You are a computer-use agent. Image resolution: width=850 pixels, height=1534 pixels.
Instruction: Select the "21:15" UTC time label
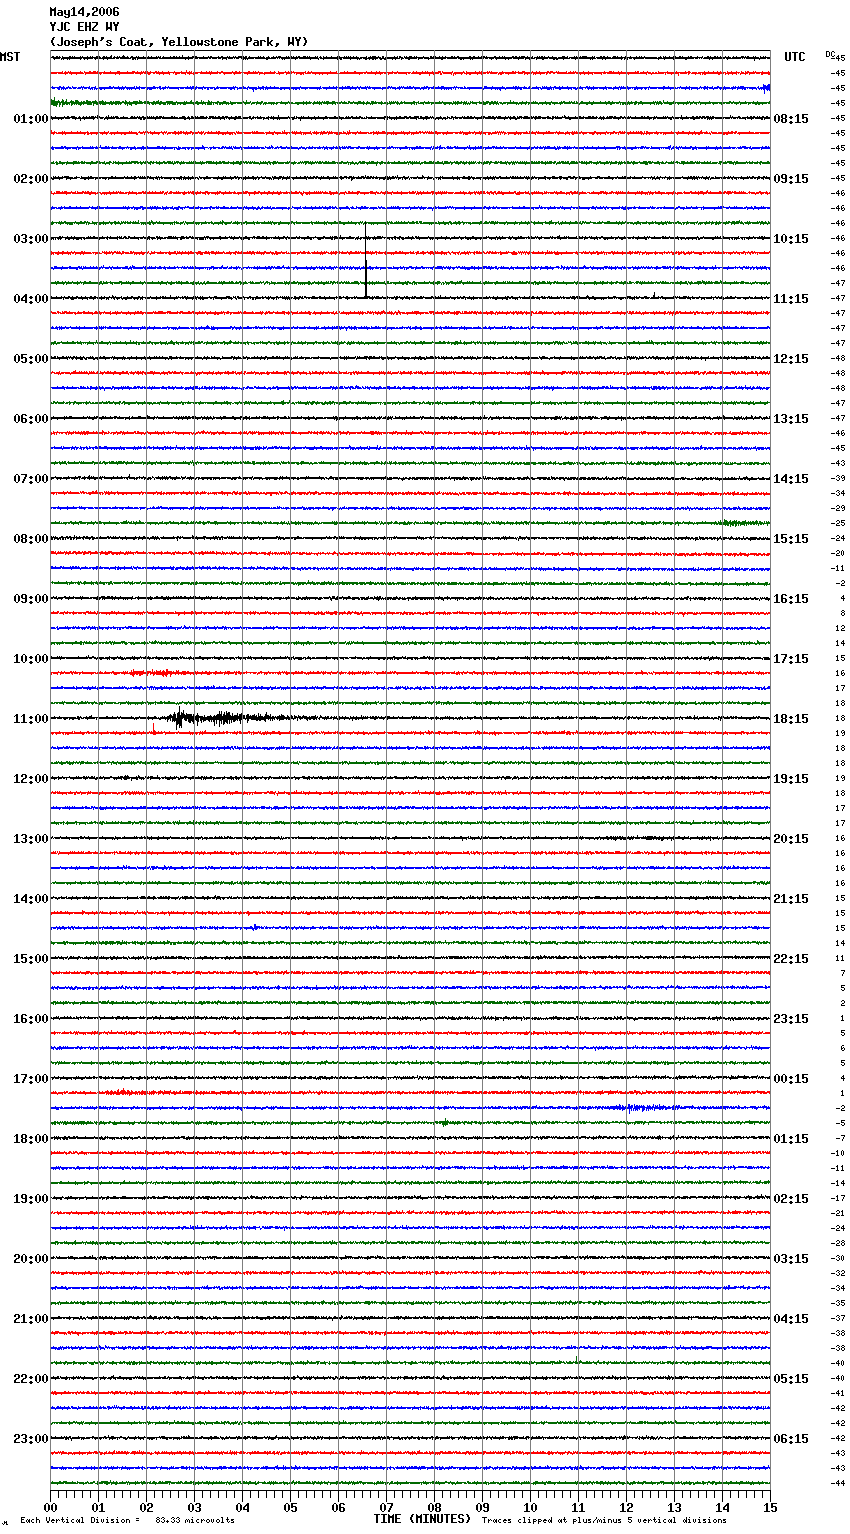(x=791, y=899)
